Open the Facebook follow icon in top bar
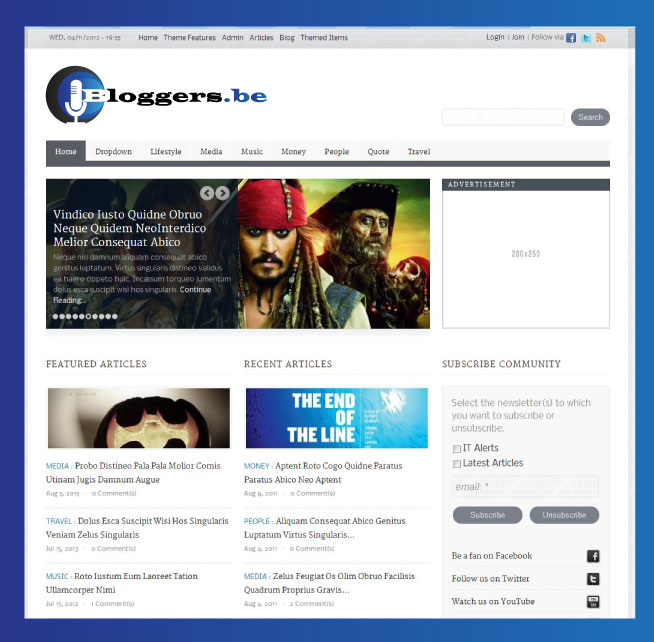The width and height of the screenshot is (654, 642). coord(571,38)
